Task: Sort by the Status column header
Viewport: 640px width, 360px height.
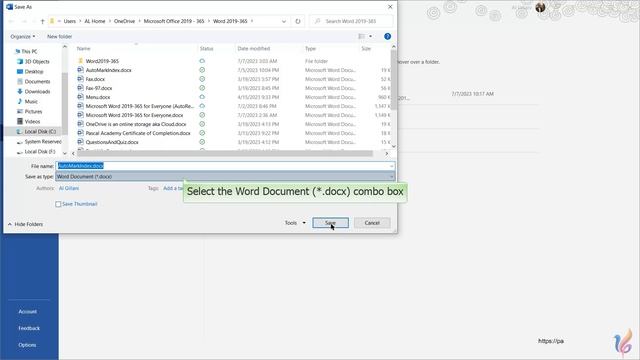Action: tap(207, 49)
